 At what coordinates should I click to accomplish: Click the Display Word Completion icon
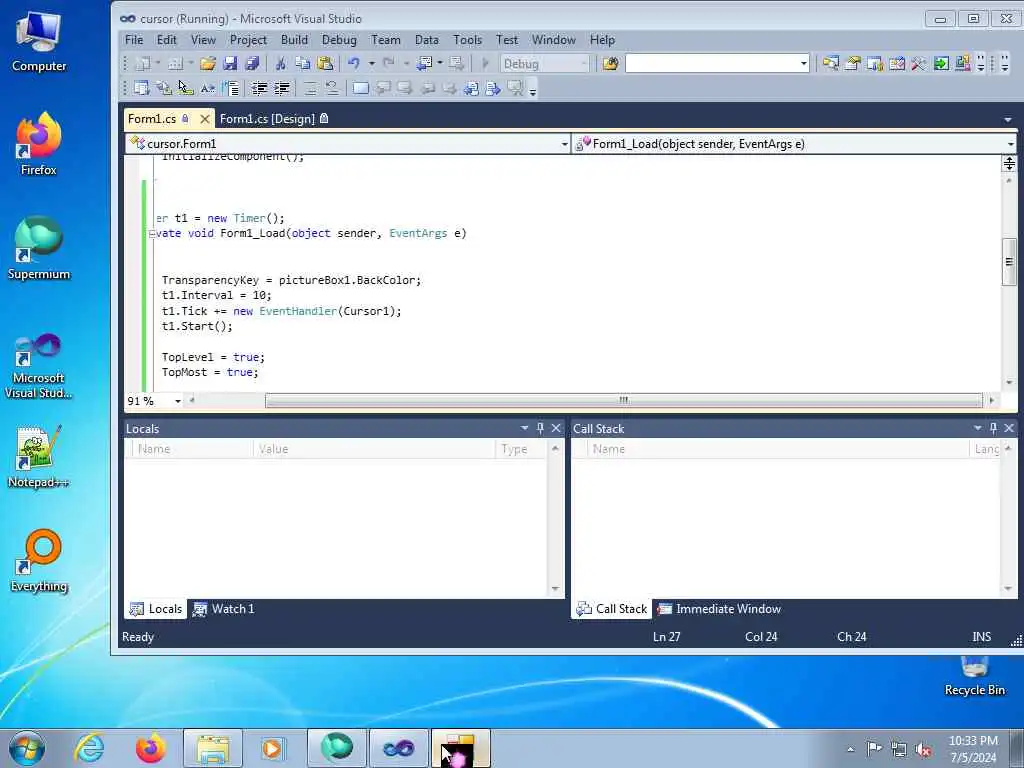(x=208, y=88)
